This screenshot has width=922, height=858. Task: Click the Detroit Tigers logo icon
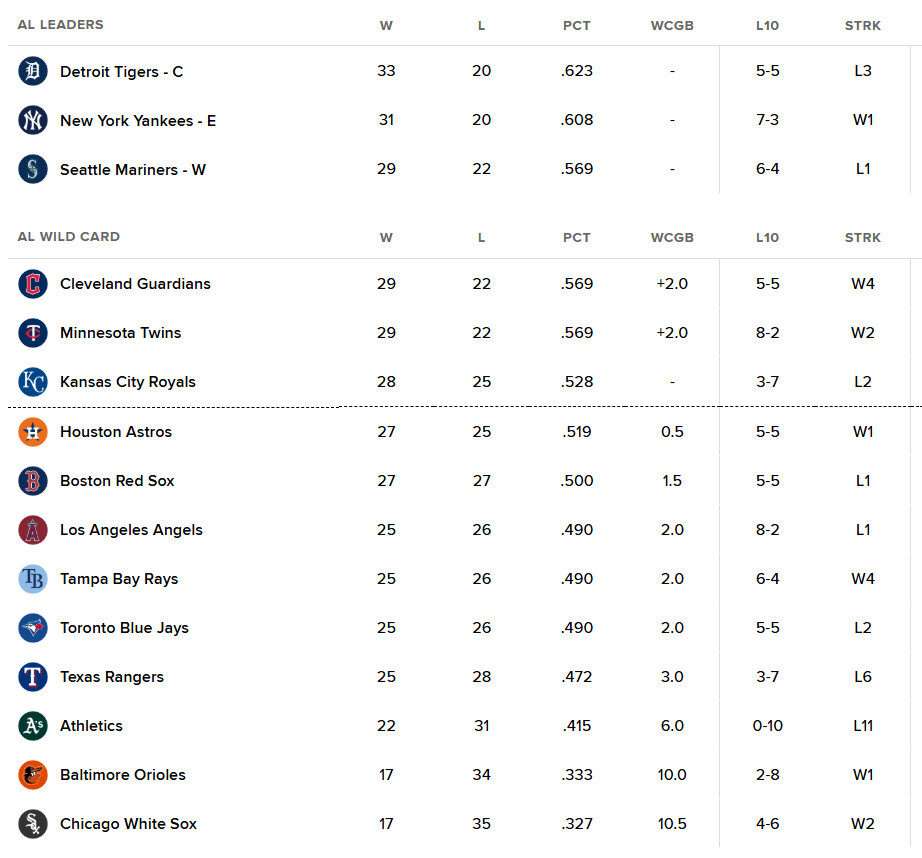(33, 71)
